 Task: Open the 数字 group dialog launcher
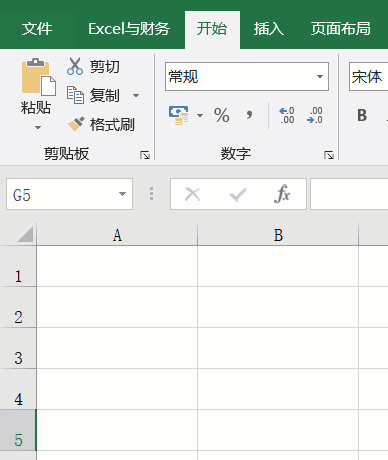click(329, 155)
